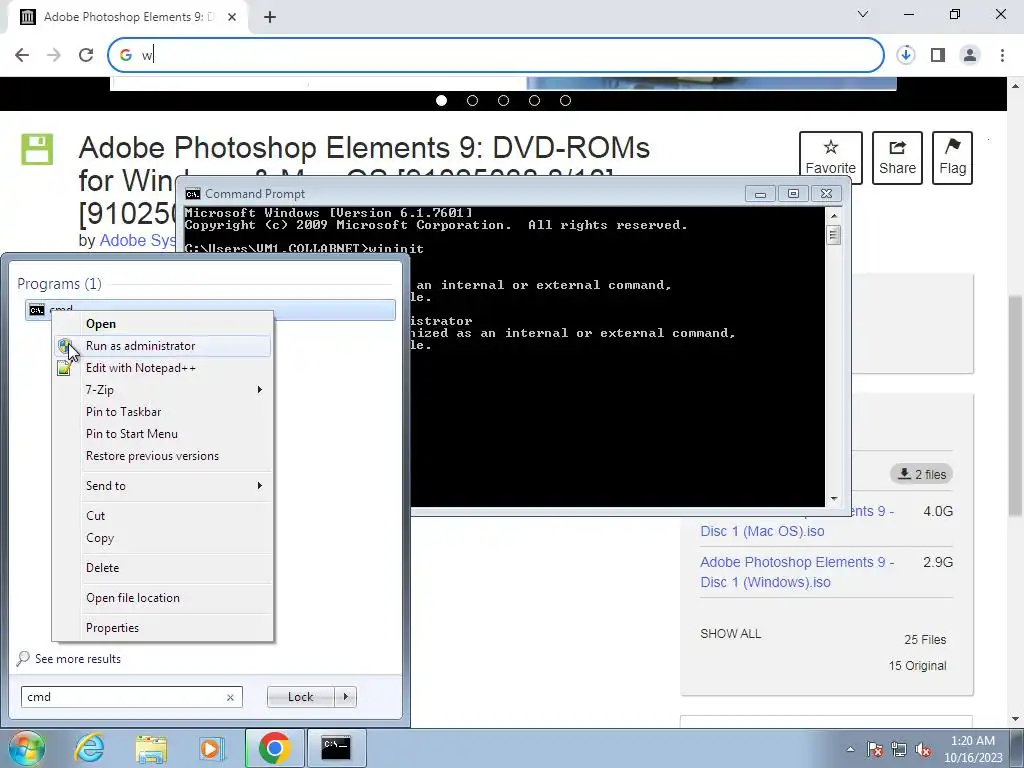Click the Windows Start orb
Screen dimensions: 1024x768
[26, 748]
